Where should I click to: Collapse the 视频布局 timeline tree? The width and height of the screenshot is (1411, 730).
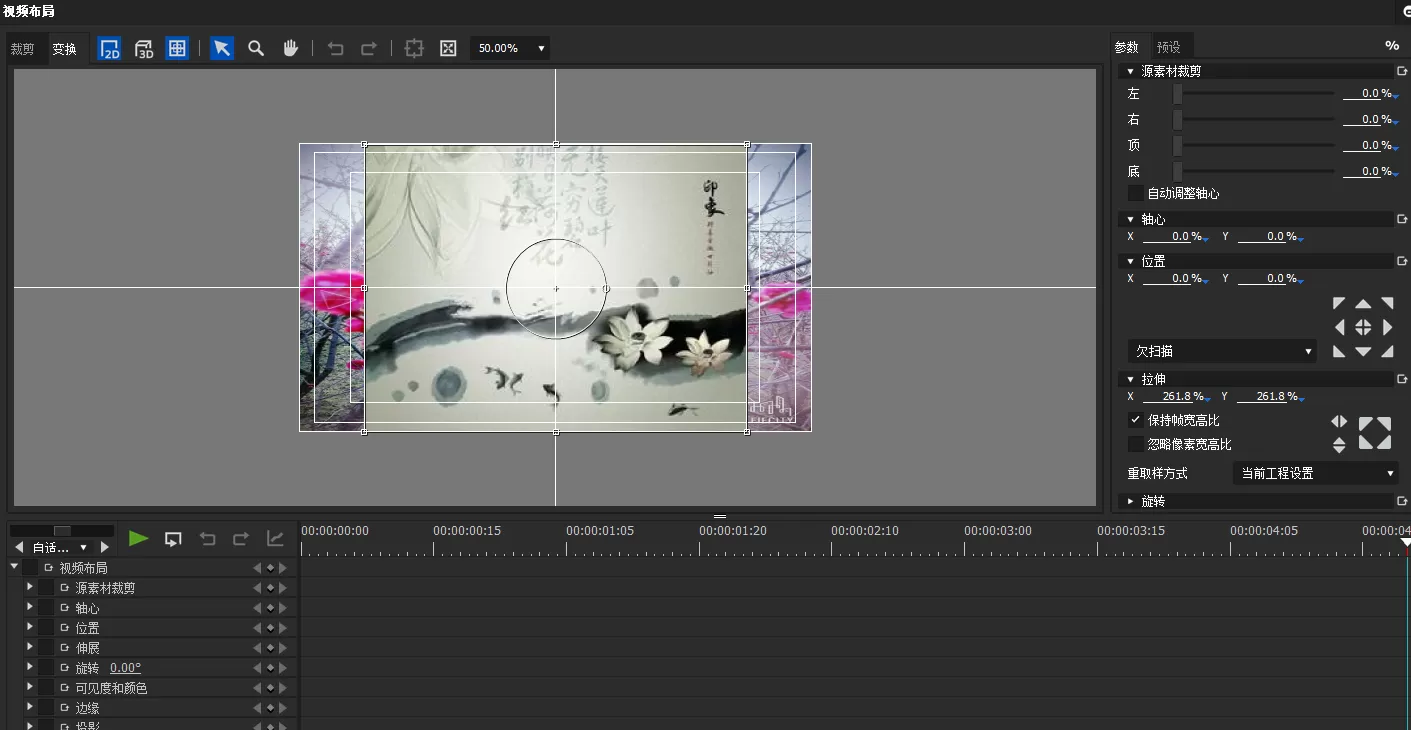14,567
